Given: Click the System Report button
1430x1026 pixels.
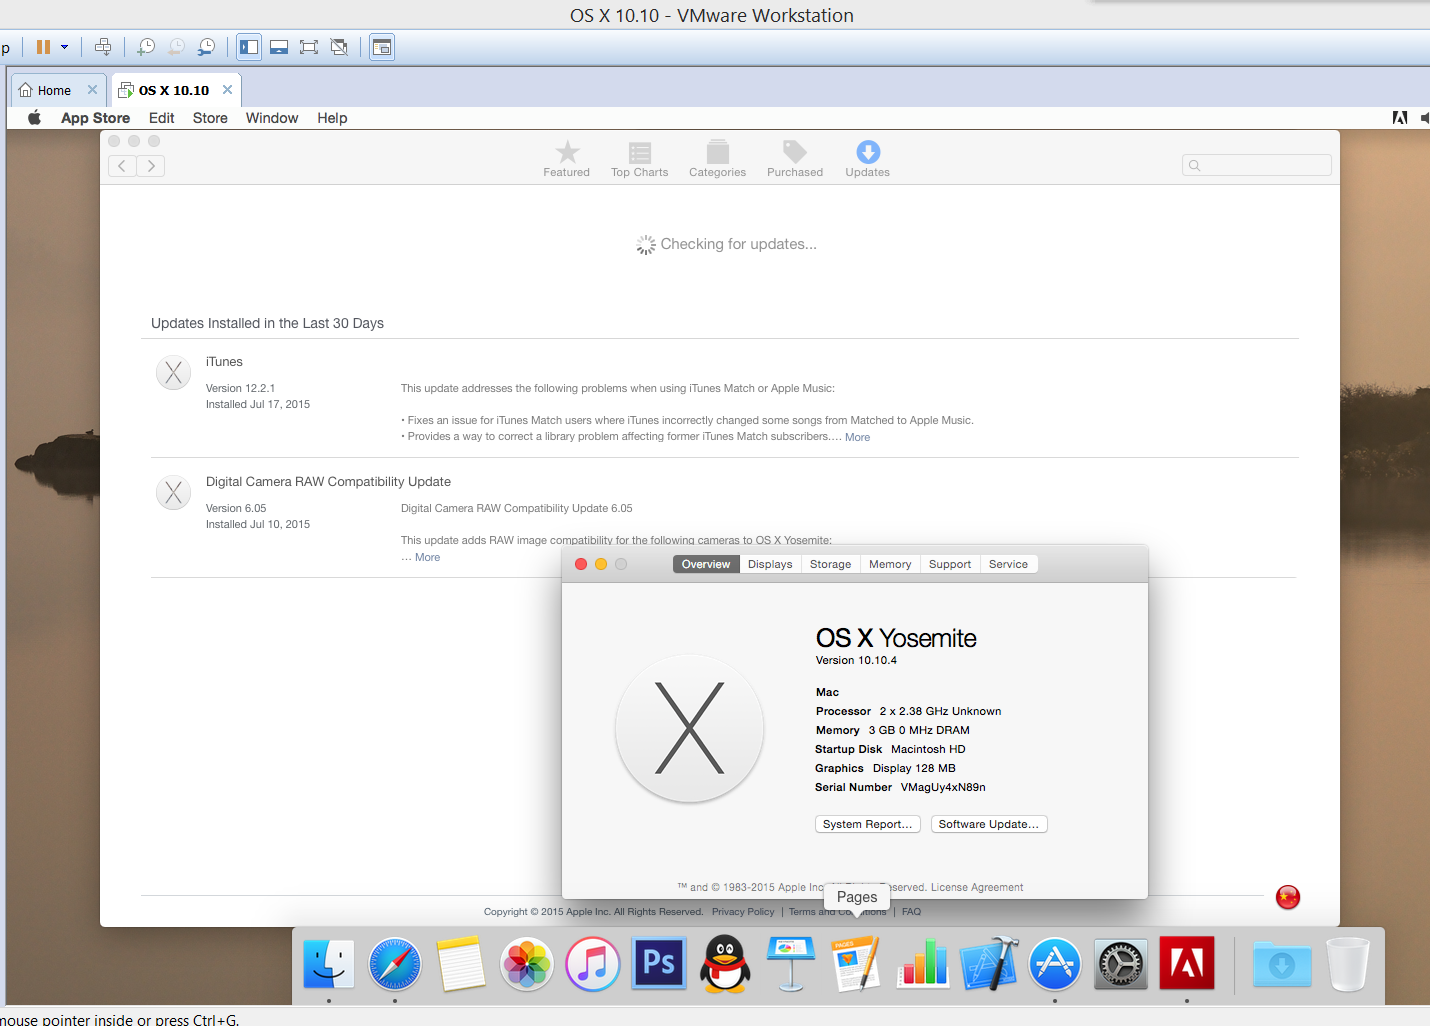Looking at the screenshot, I should (x=868, y=824).
